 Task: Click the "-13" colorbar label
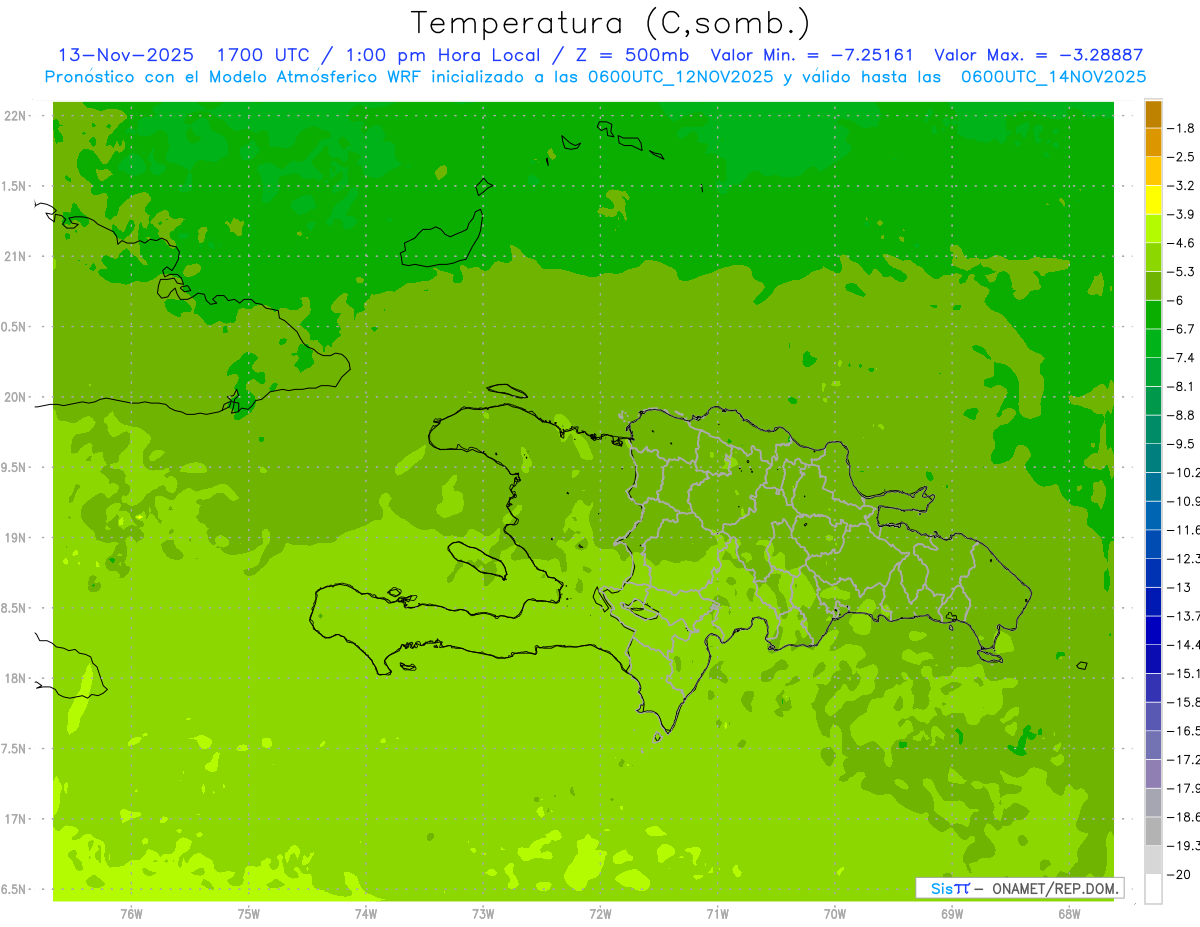pos(1178,588)
